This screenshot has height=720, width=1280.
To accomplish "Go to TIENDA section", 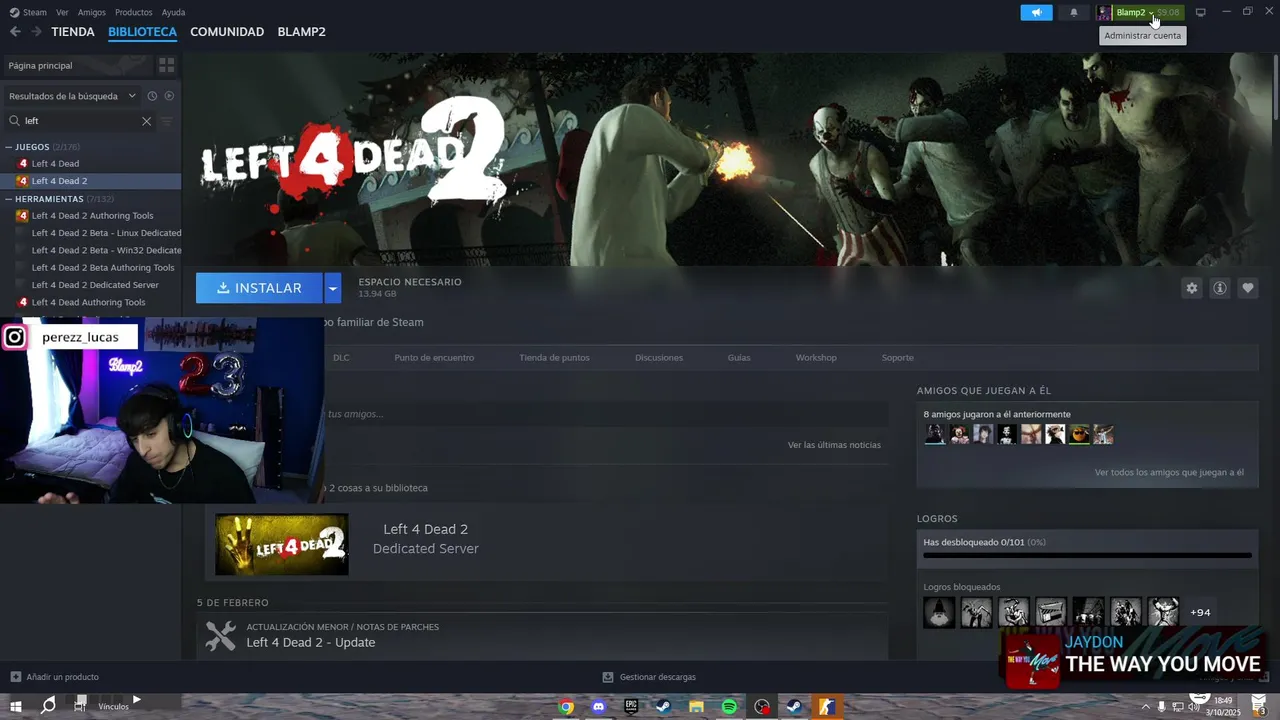I will click(x=73, y=32).
